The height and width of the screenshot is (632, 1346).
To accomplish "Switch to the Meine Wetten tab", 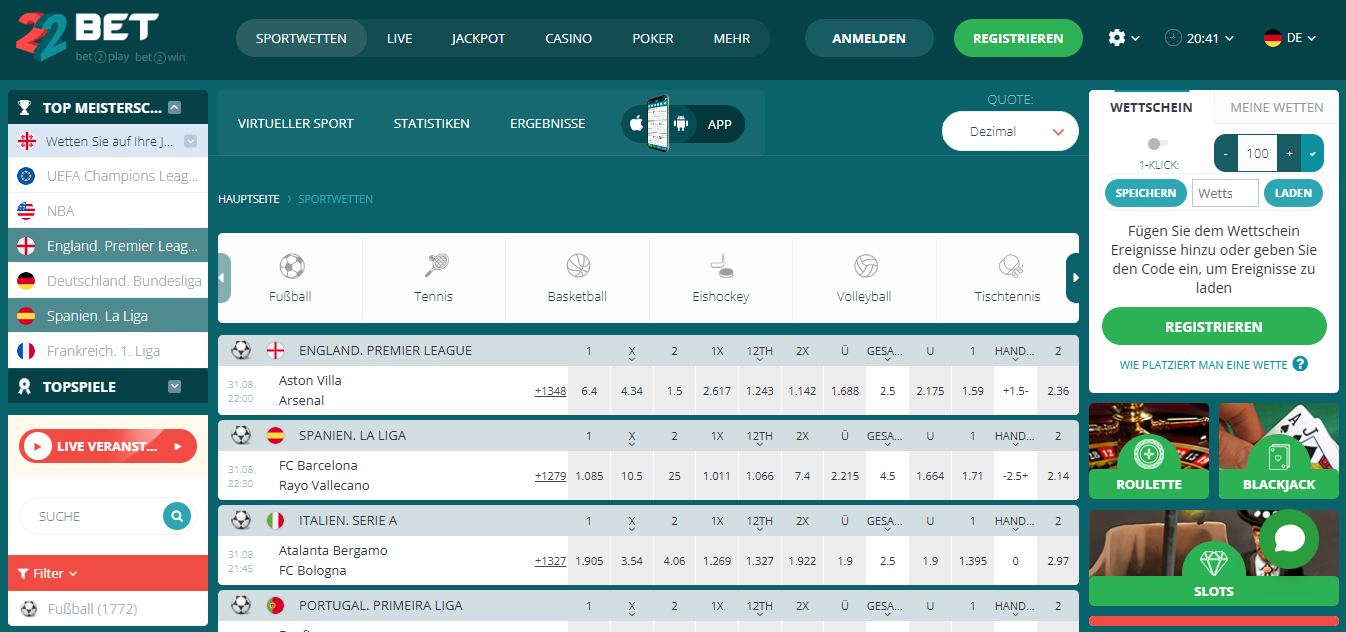I will point(1277,107).
